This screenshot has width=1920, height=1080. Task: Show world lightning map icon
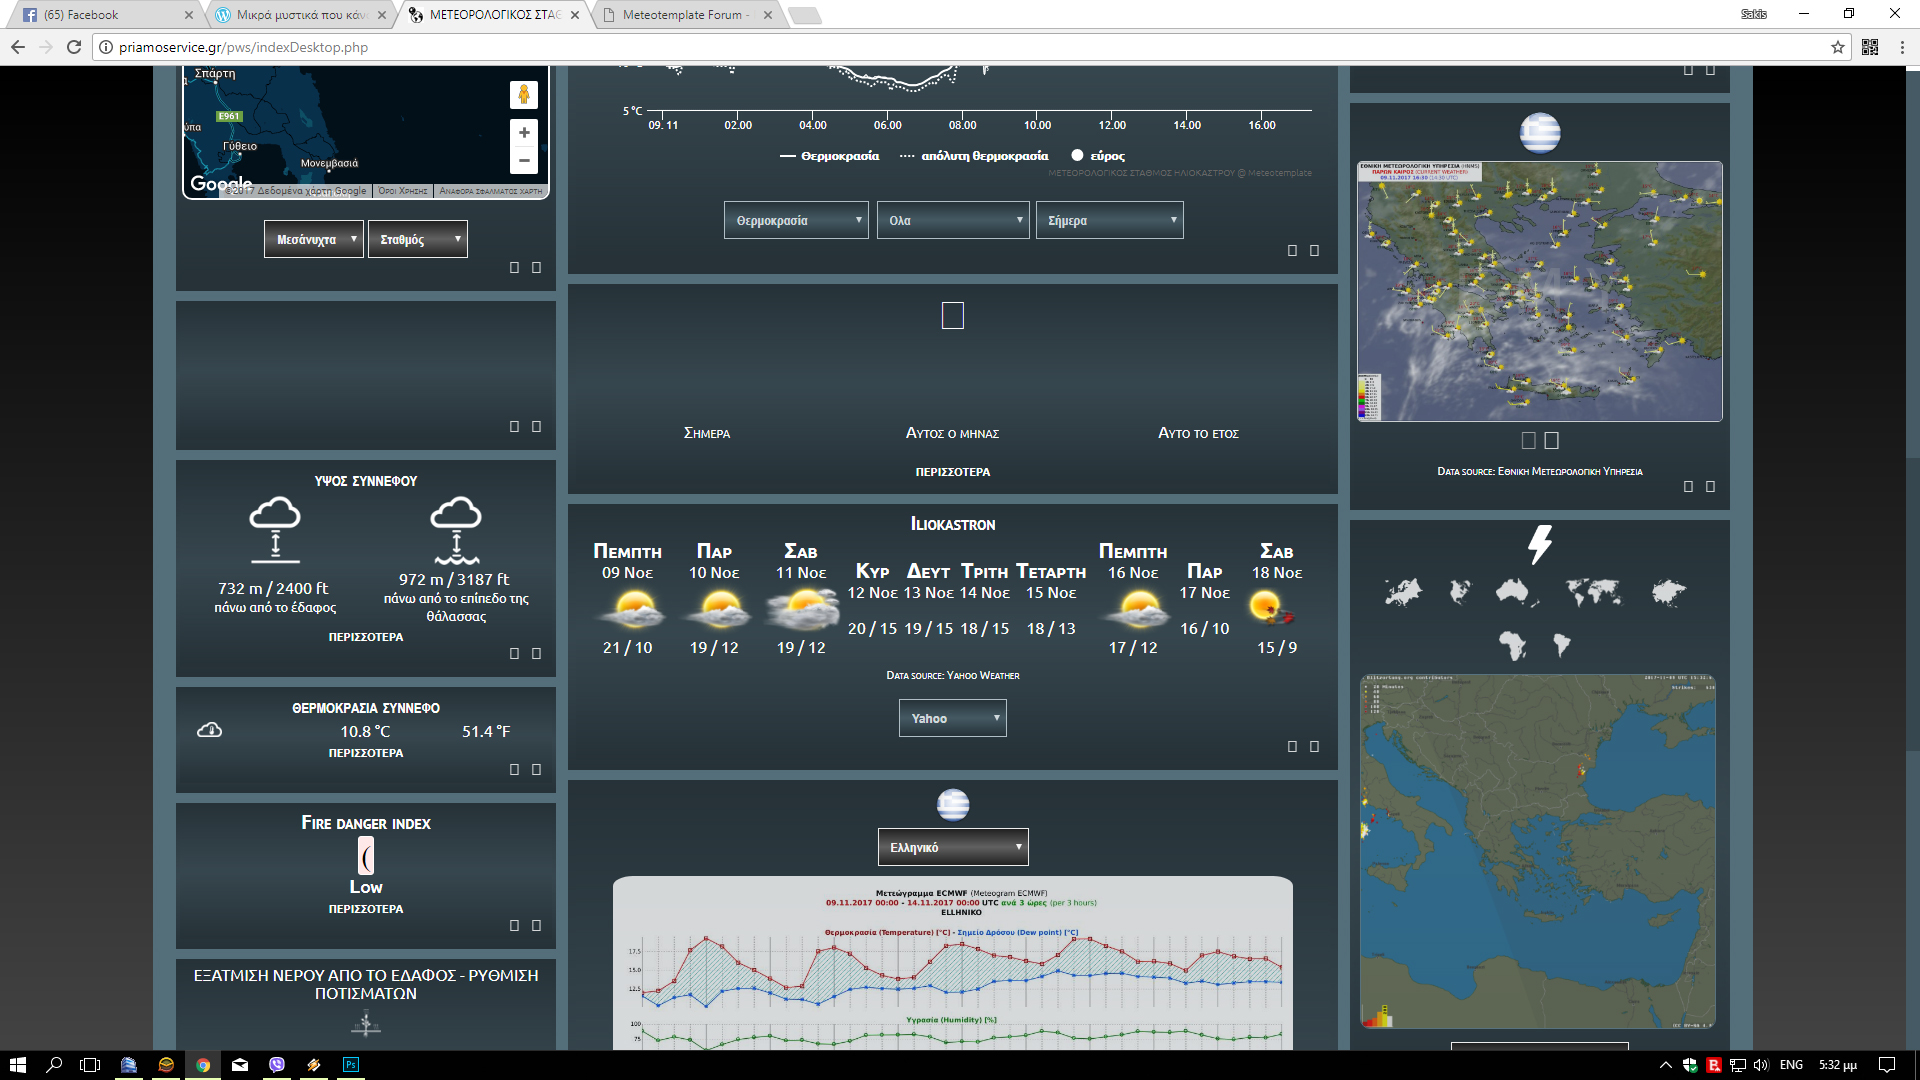coord(1594,592)
